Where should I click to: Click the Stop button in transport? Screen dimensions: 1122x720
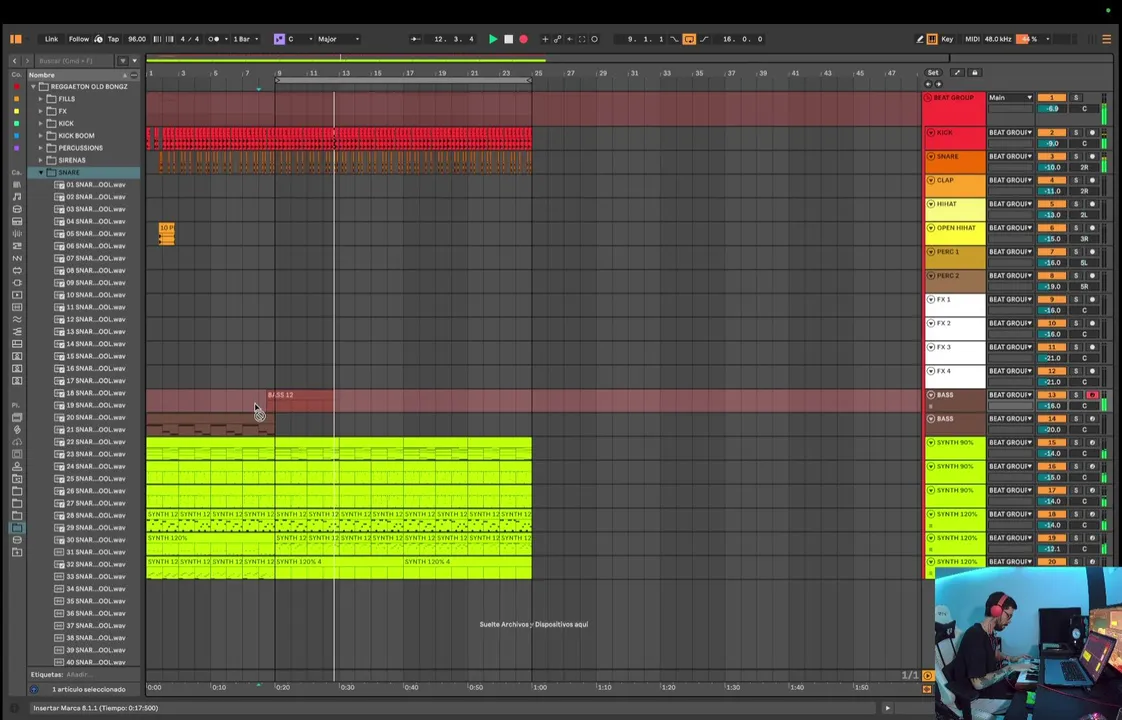click(x=509, y=39)
